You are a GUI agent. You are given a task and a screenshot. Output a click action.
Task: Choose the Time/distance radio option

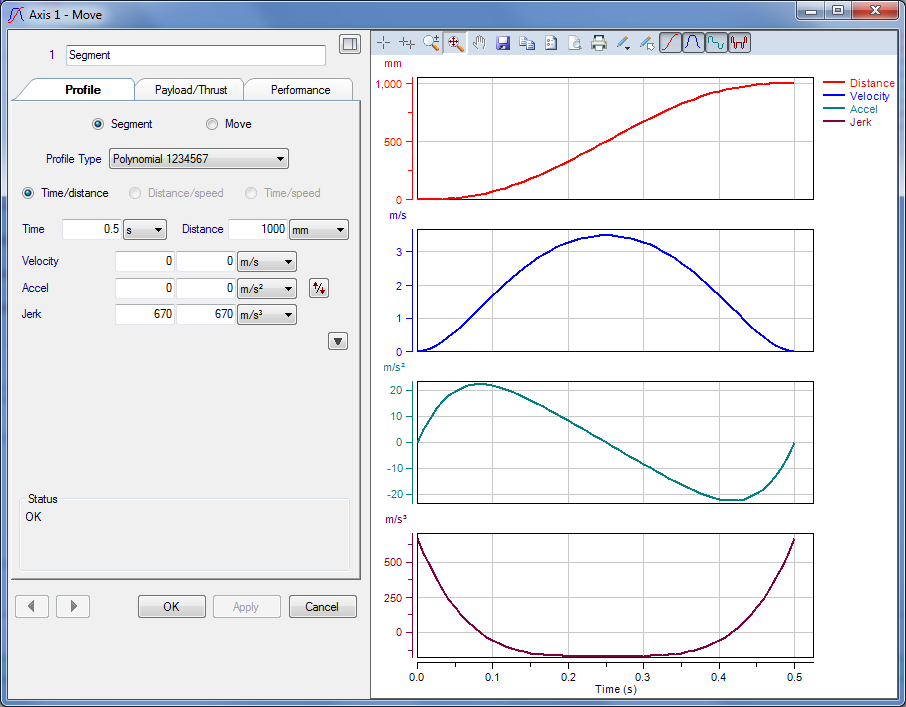(x=28, y=193)
